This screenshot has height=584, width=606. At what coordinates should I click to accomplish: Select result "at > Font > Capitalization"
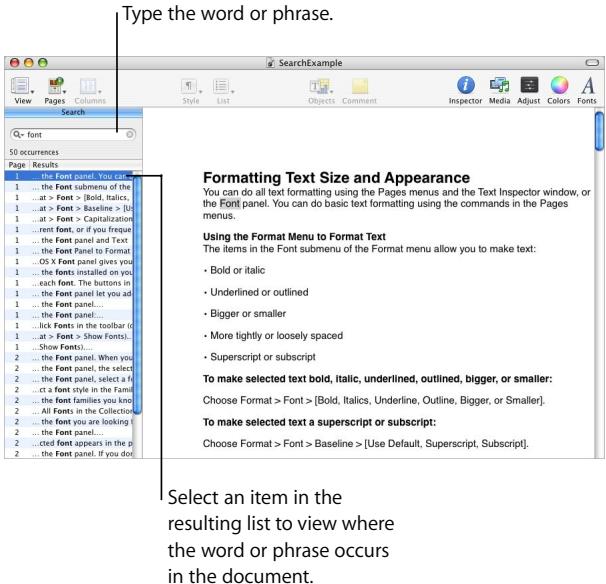click(69, 219)
